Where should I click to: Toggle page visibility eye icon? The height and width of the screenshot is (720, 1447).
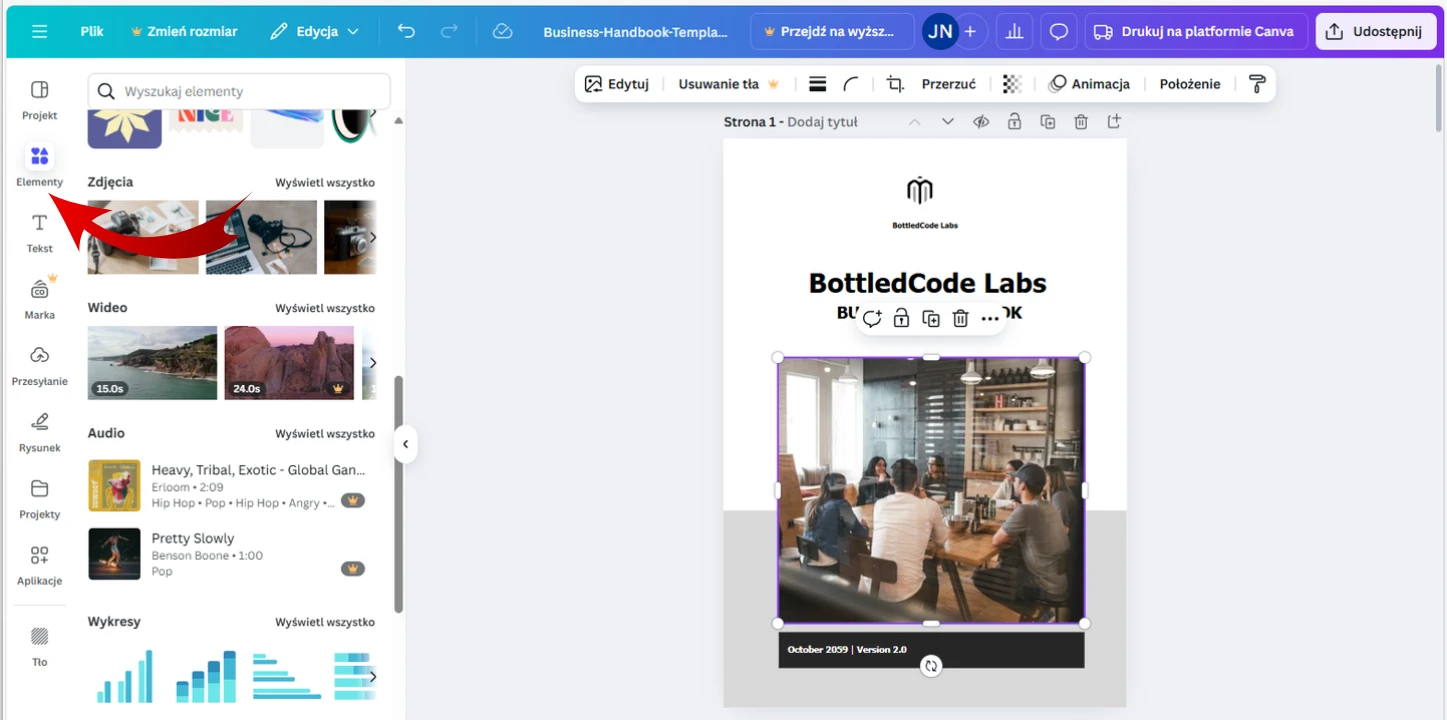coord(981,122)
